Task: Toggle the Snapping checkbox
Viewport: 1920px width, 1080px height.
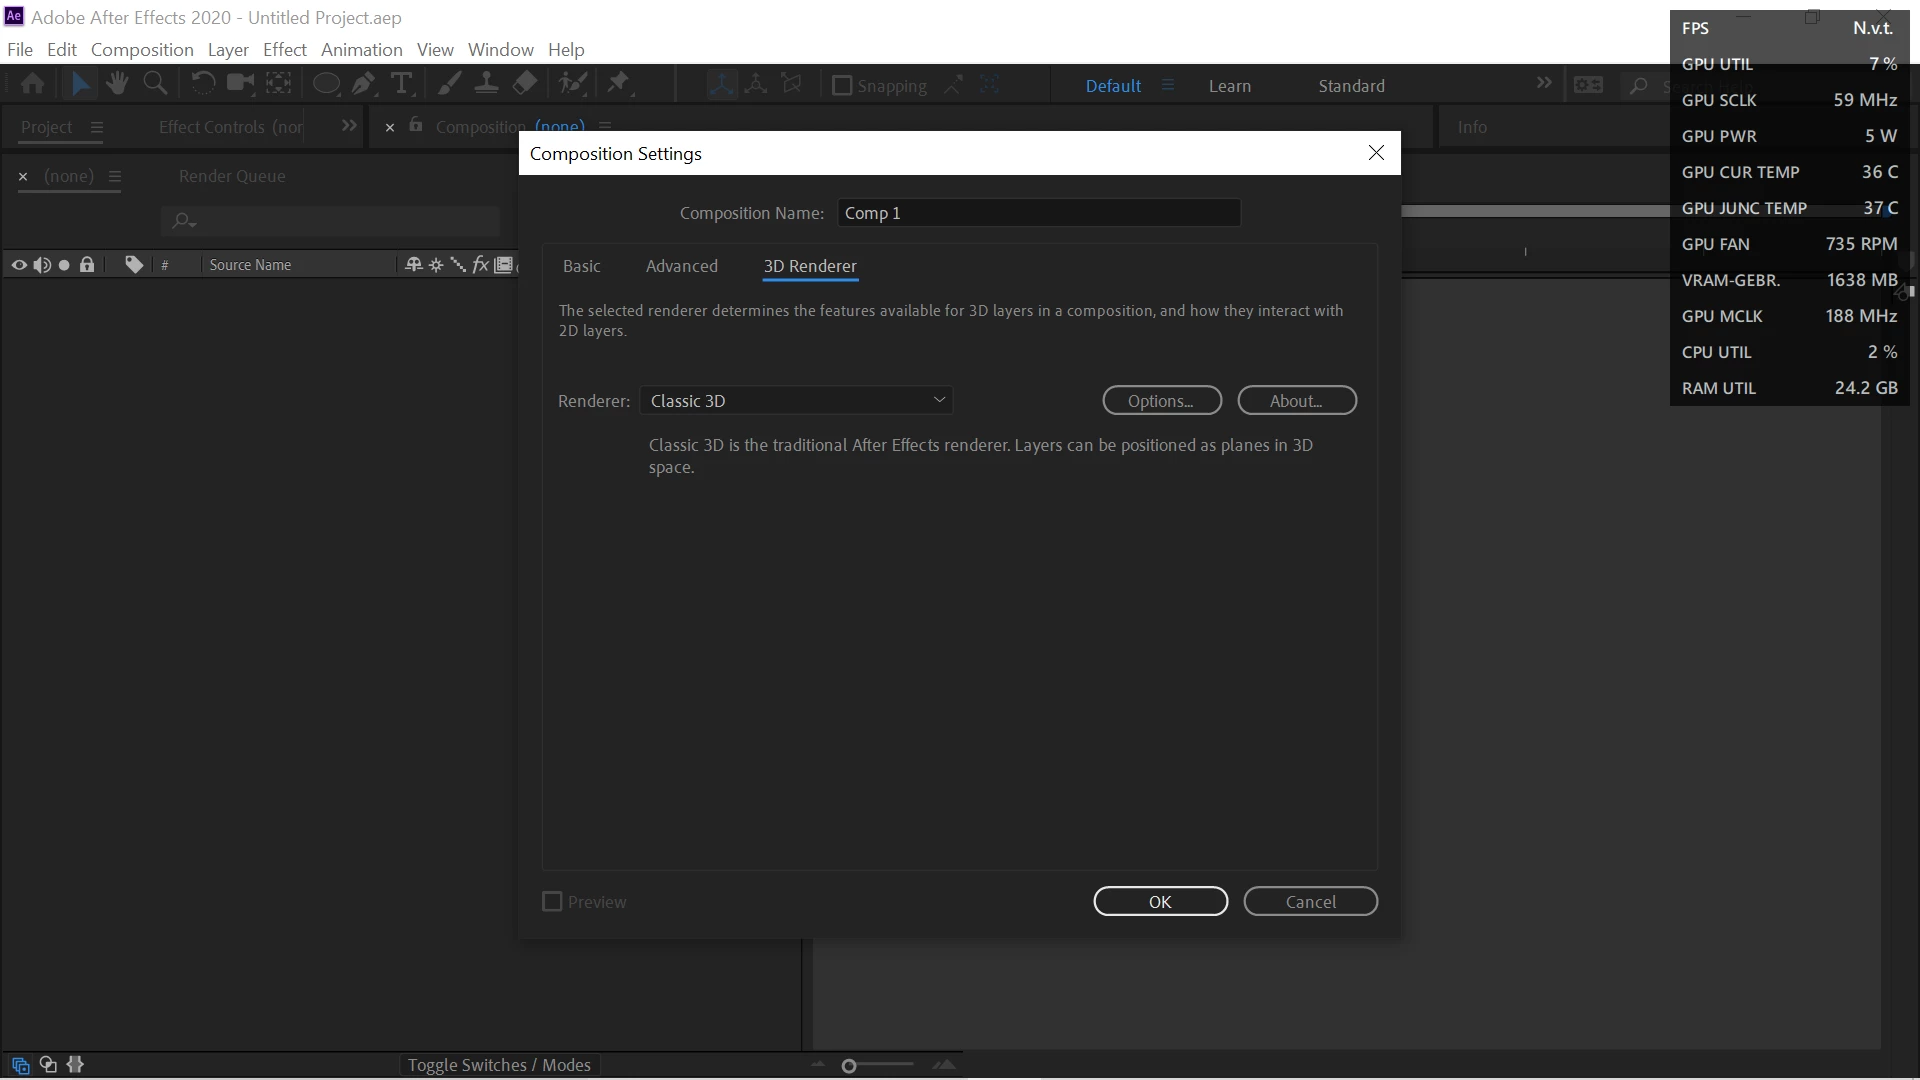Action: [x=842, y=86]
